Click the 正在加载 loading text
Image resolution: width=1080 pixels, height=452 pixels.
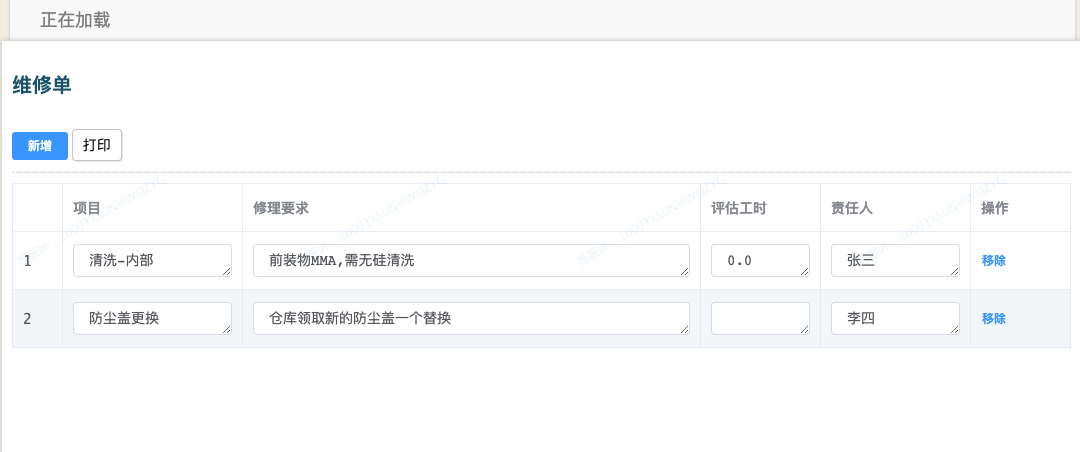click(75, 20)
